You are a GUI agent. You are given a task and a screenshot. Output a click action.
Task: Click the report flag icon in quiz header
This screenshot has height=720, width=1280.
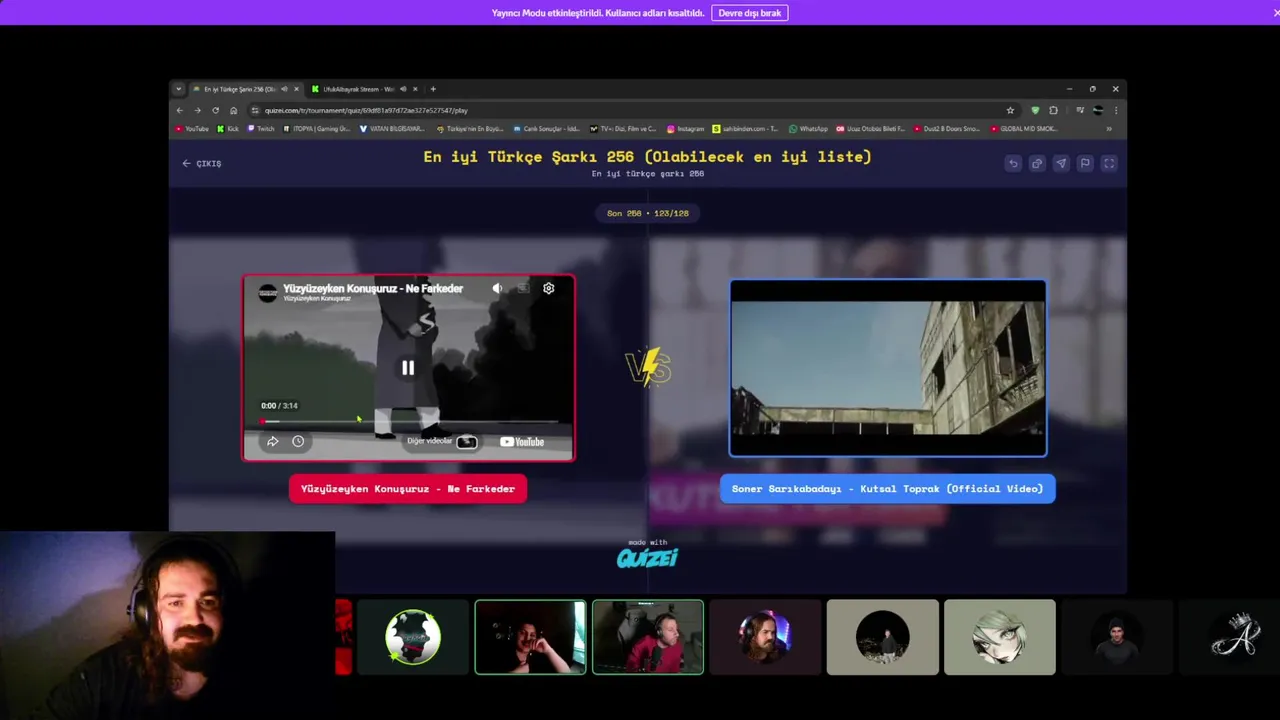(x=1085, y=163)
